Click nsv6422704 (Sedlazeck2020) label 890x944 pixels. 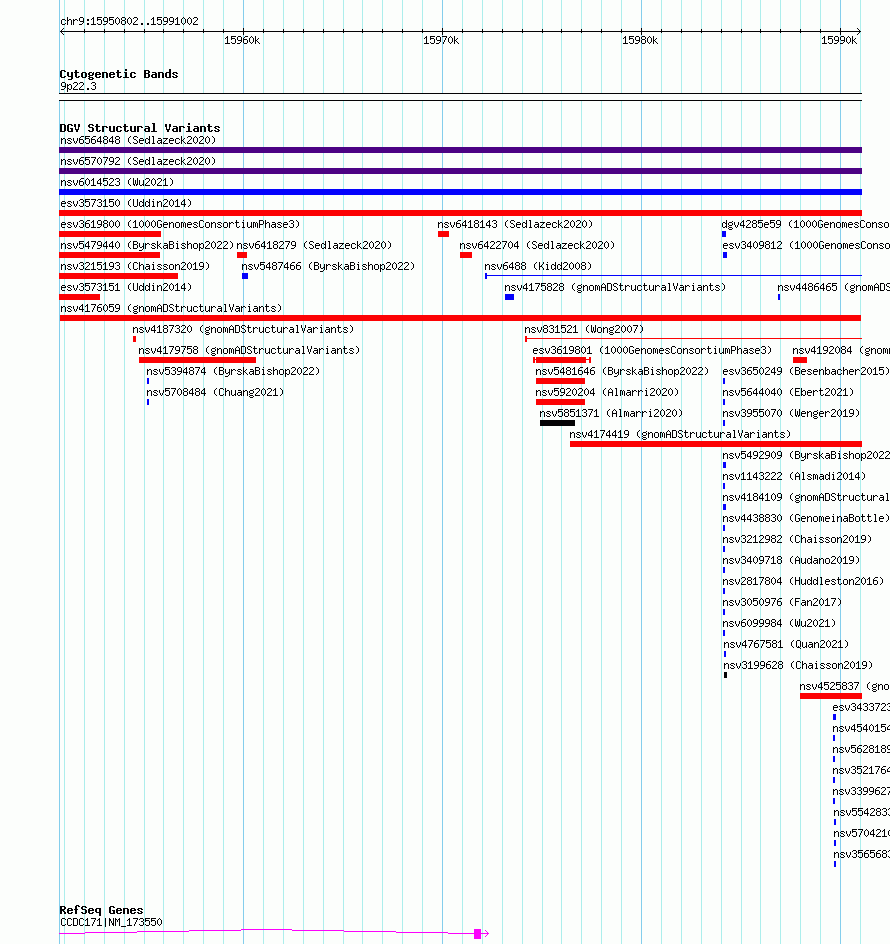click(537, 246)
